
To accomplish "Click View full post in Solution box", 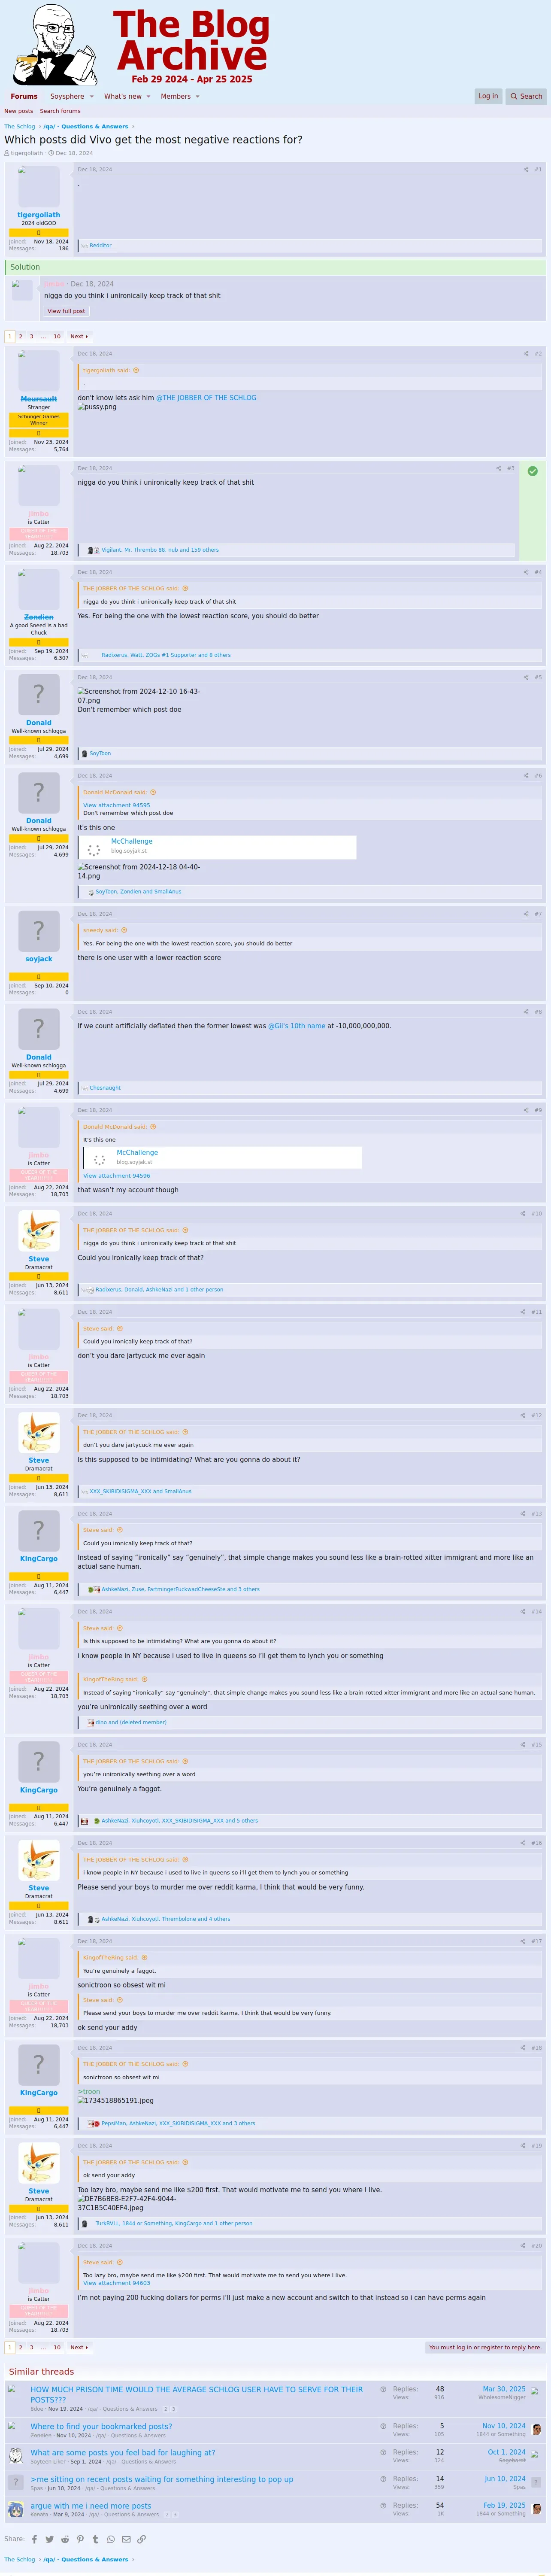I will 66,311.
